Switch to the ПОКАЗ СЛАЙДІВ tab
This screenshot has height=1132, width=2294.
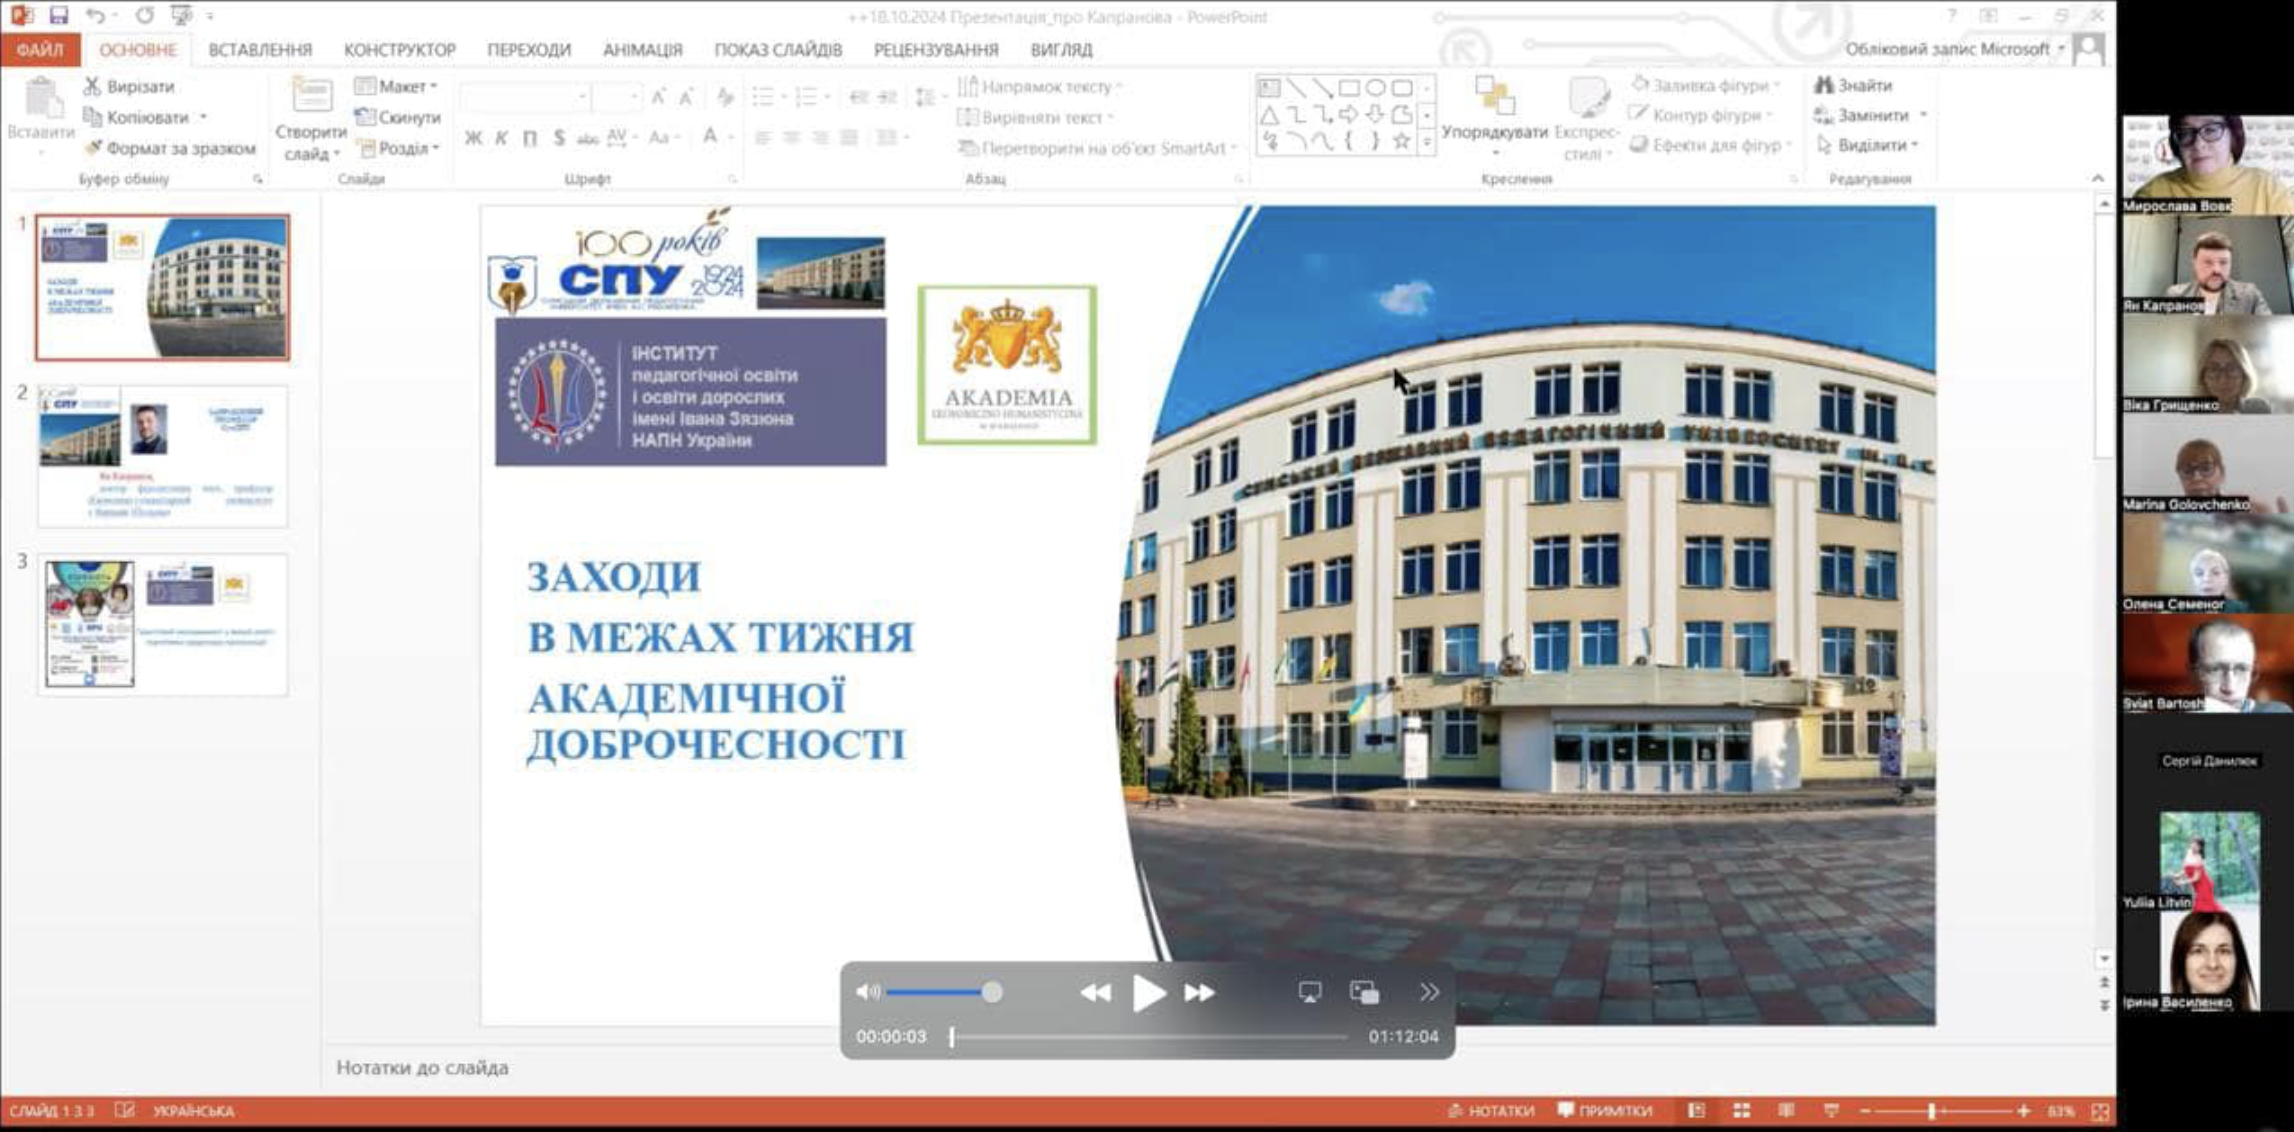click(778, 49)
